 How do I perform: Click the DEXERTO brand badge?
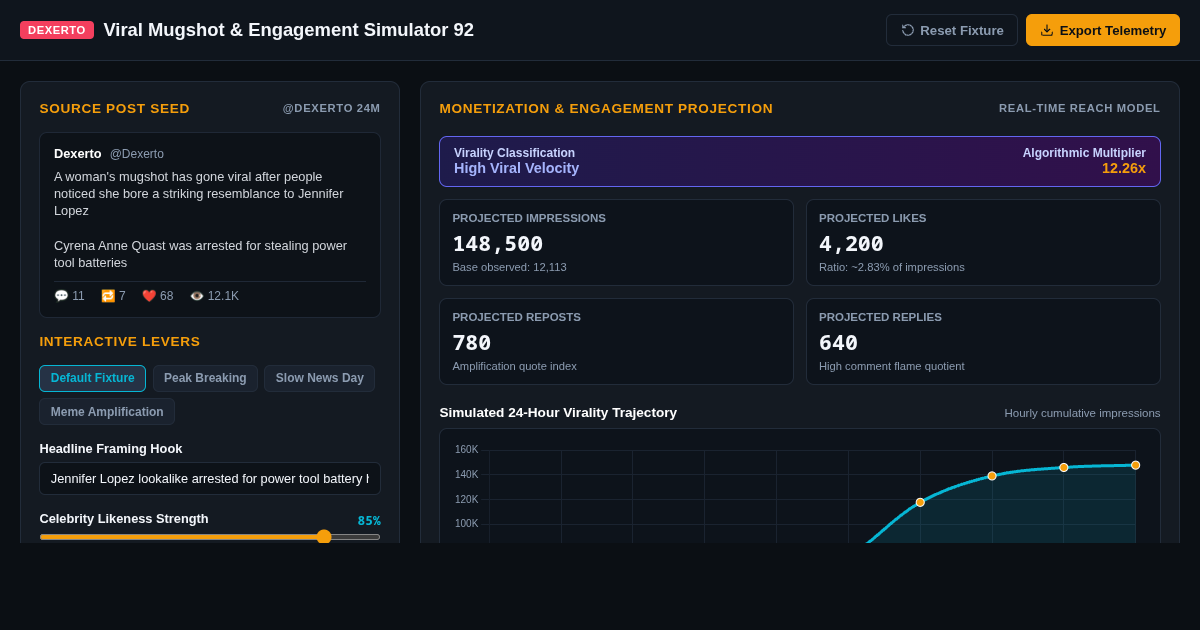click(x=57, y=30)
